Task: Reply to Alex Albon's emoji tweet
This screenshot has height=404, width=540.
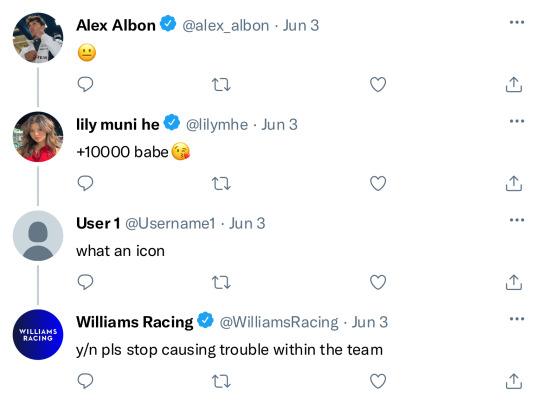Action: tap(85, 84)
